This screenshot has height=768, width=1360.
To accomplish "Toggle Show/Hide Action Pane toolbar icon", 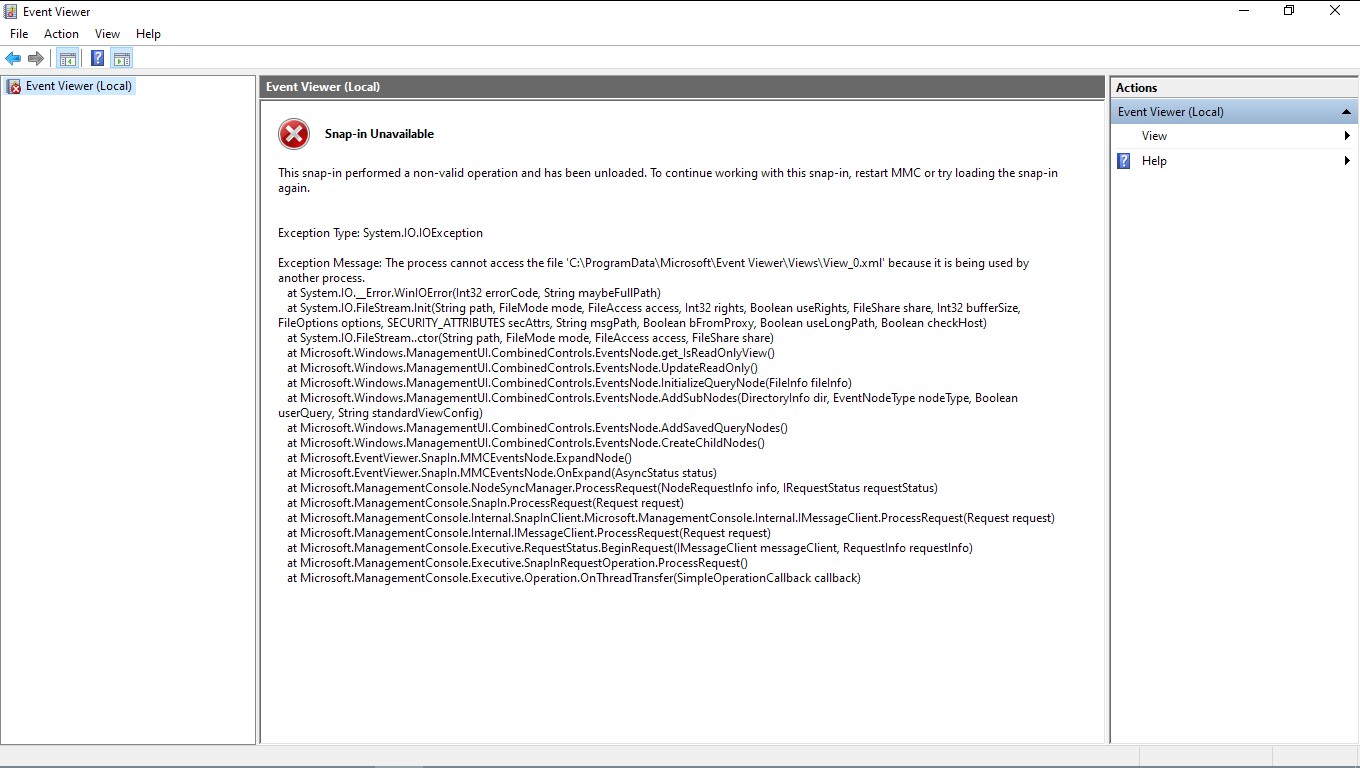I will (x=122, y=59).
